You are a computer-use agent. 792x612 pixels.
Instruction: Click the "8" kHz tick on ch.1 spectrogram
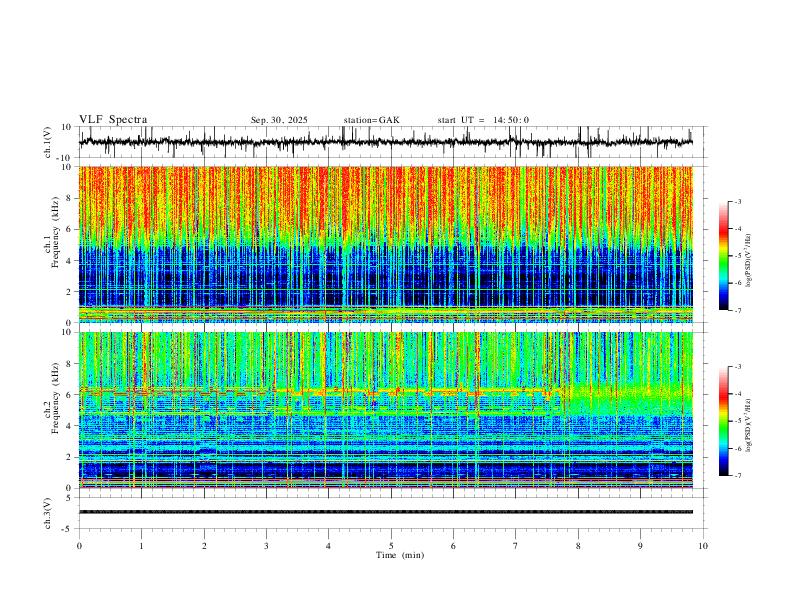coord(69,198)
